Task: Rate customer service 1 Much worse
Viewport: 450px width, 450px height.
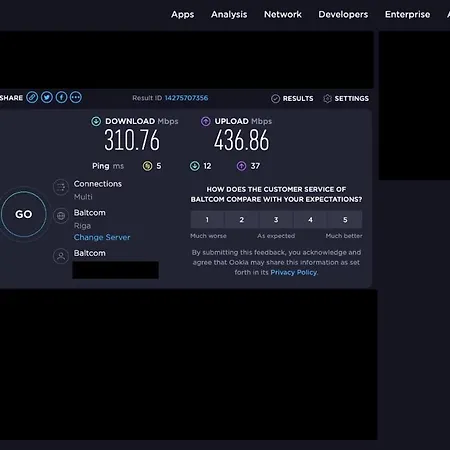Action: pos(207,220)
